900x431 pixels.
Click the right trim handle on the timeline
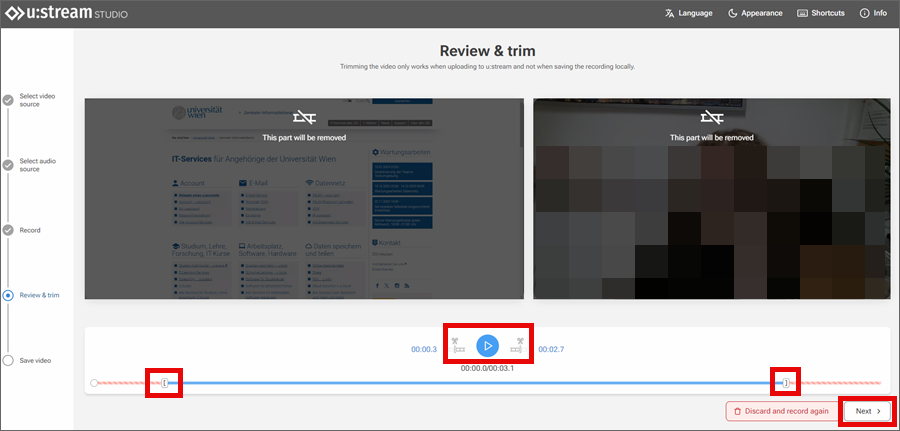787,383
